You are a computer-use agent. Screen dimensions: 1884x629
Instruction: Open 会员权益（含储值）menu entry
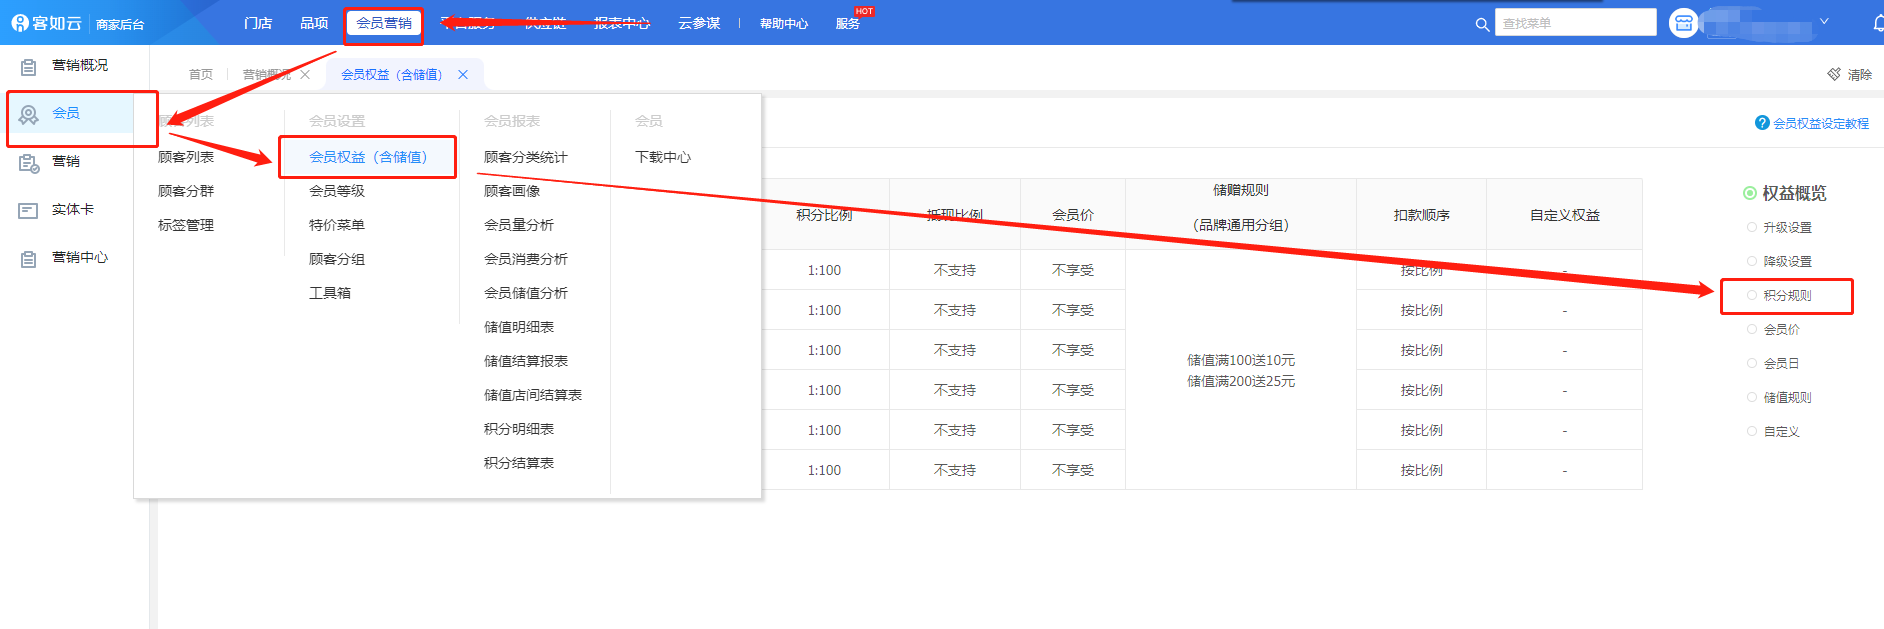coord(368,157)
